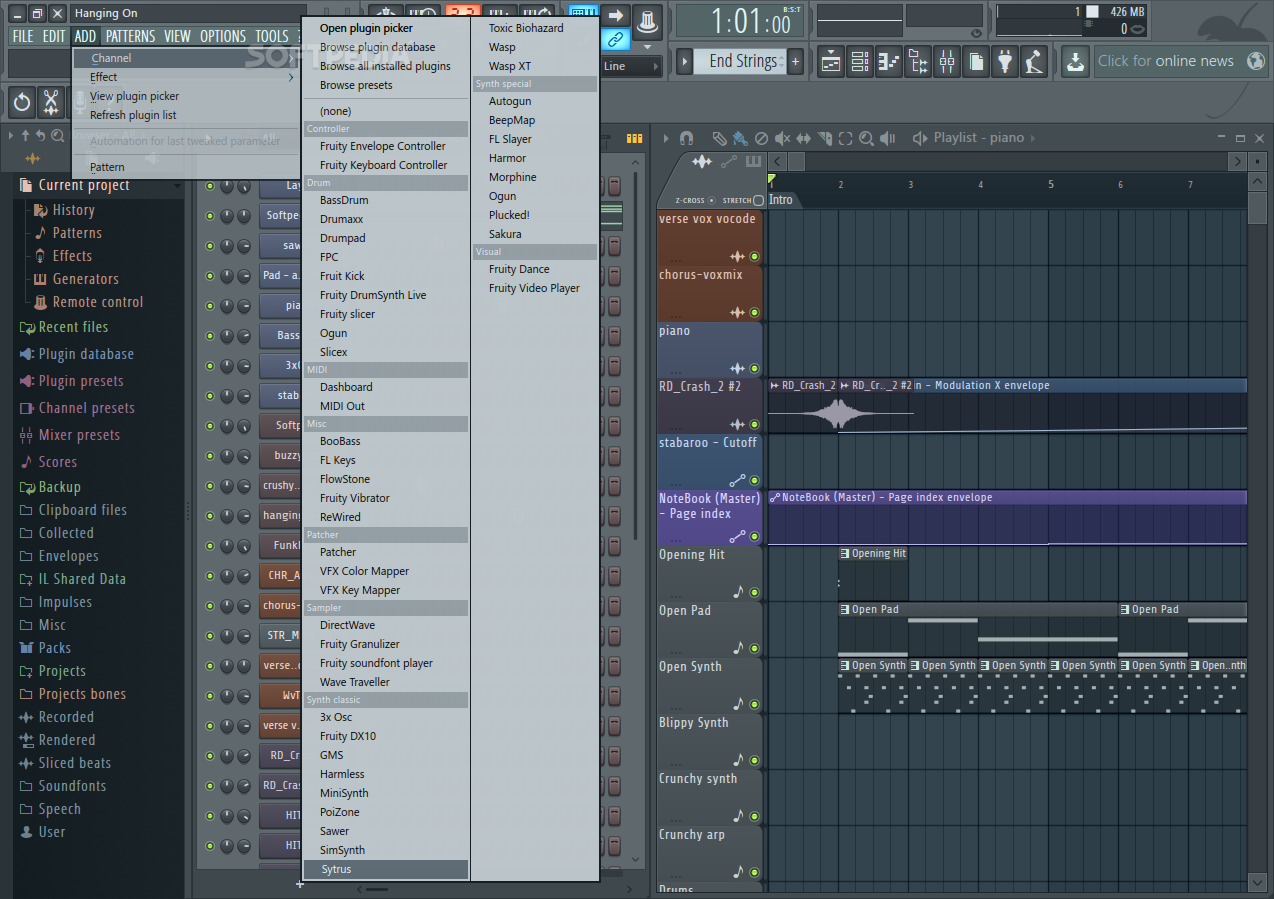Expand the Packs folder in browser
This screenshot has height=899, width=1274.
[54, 648]
